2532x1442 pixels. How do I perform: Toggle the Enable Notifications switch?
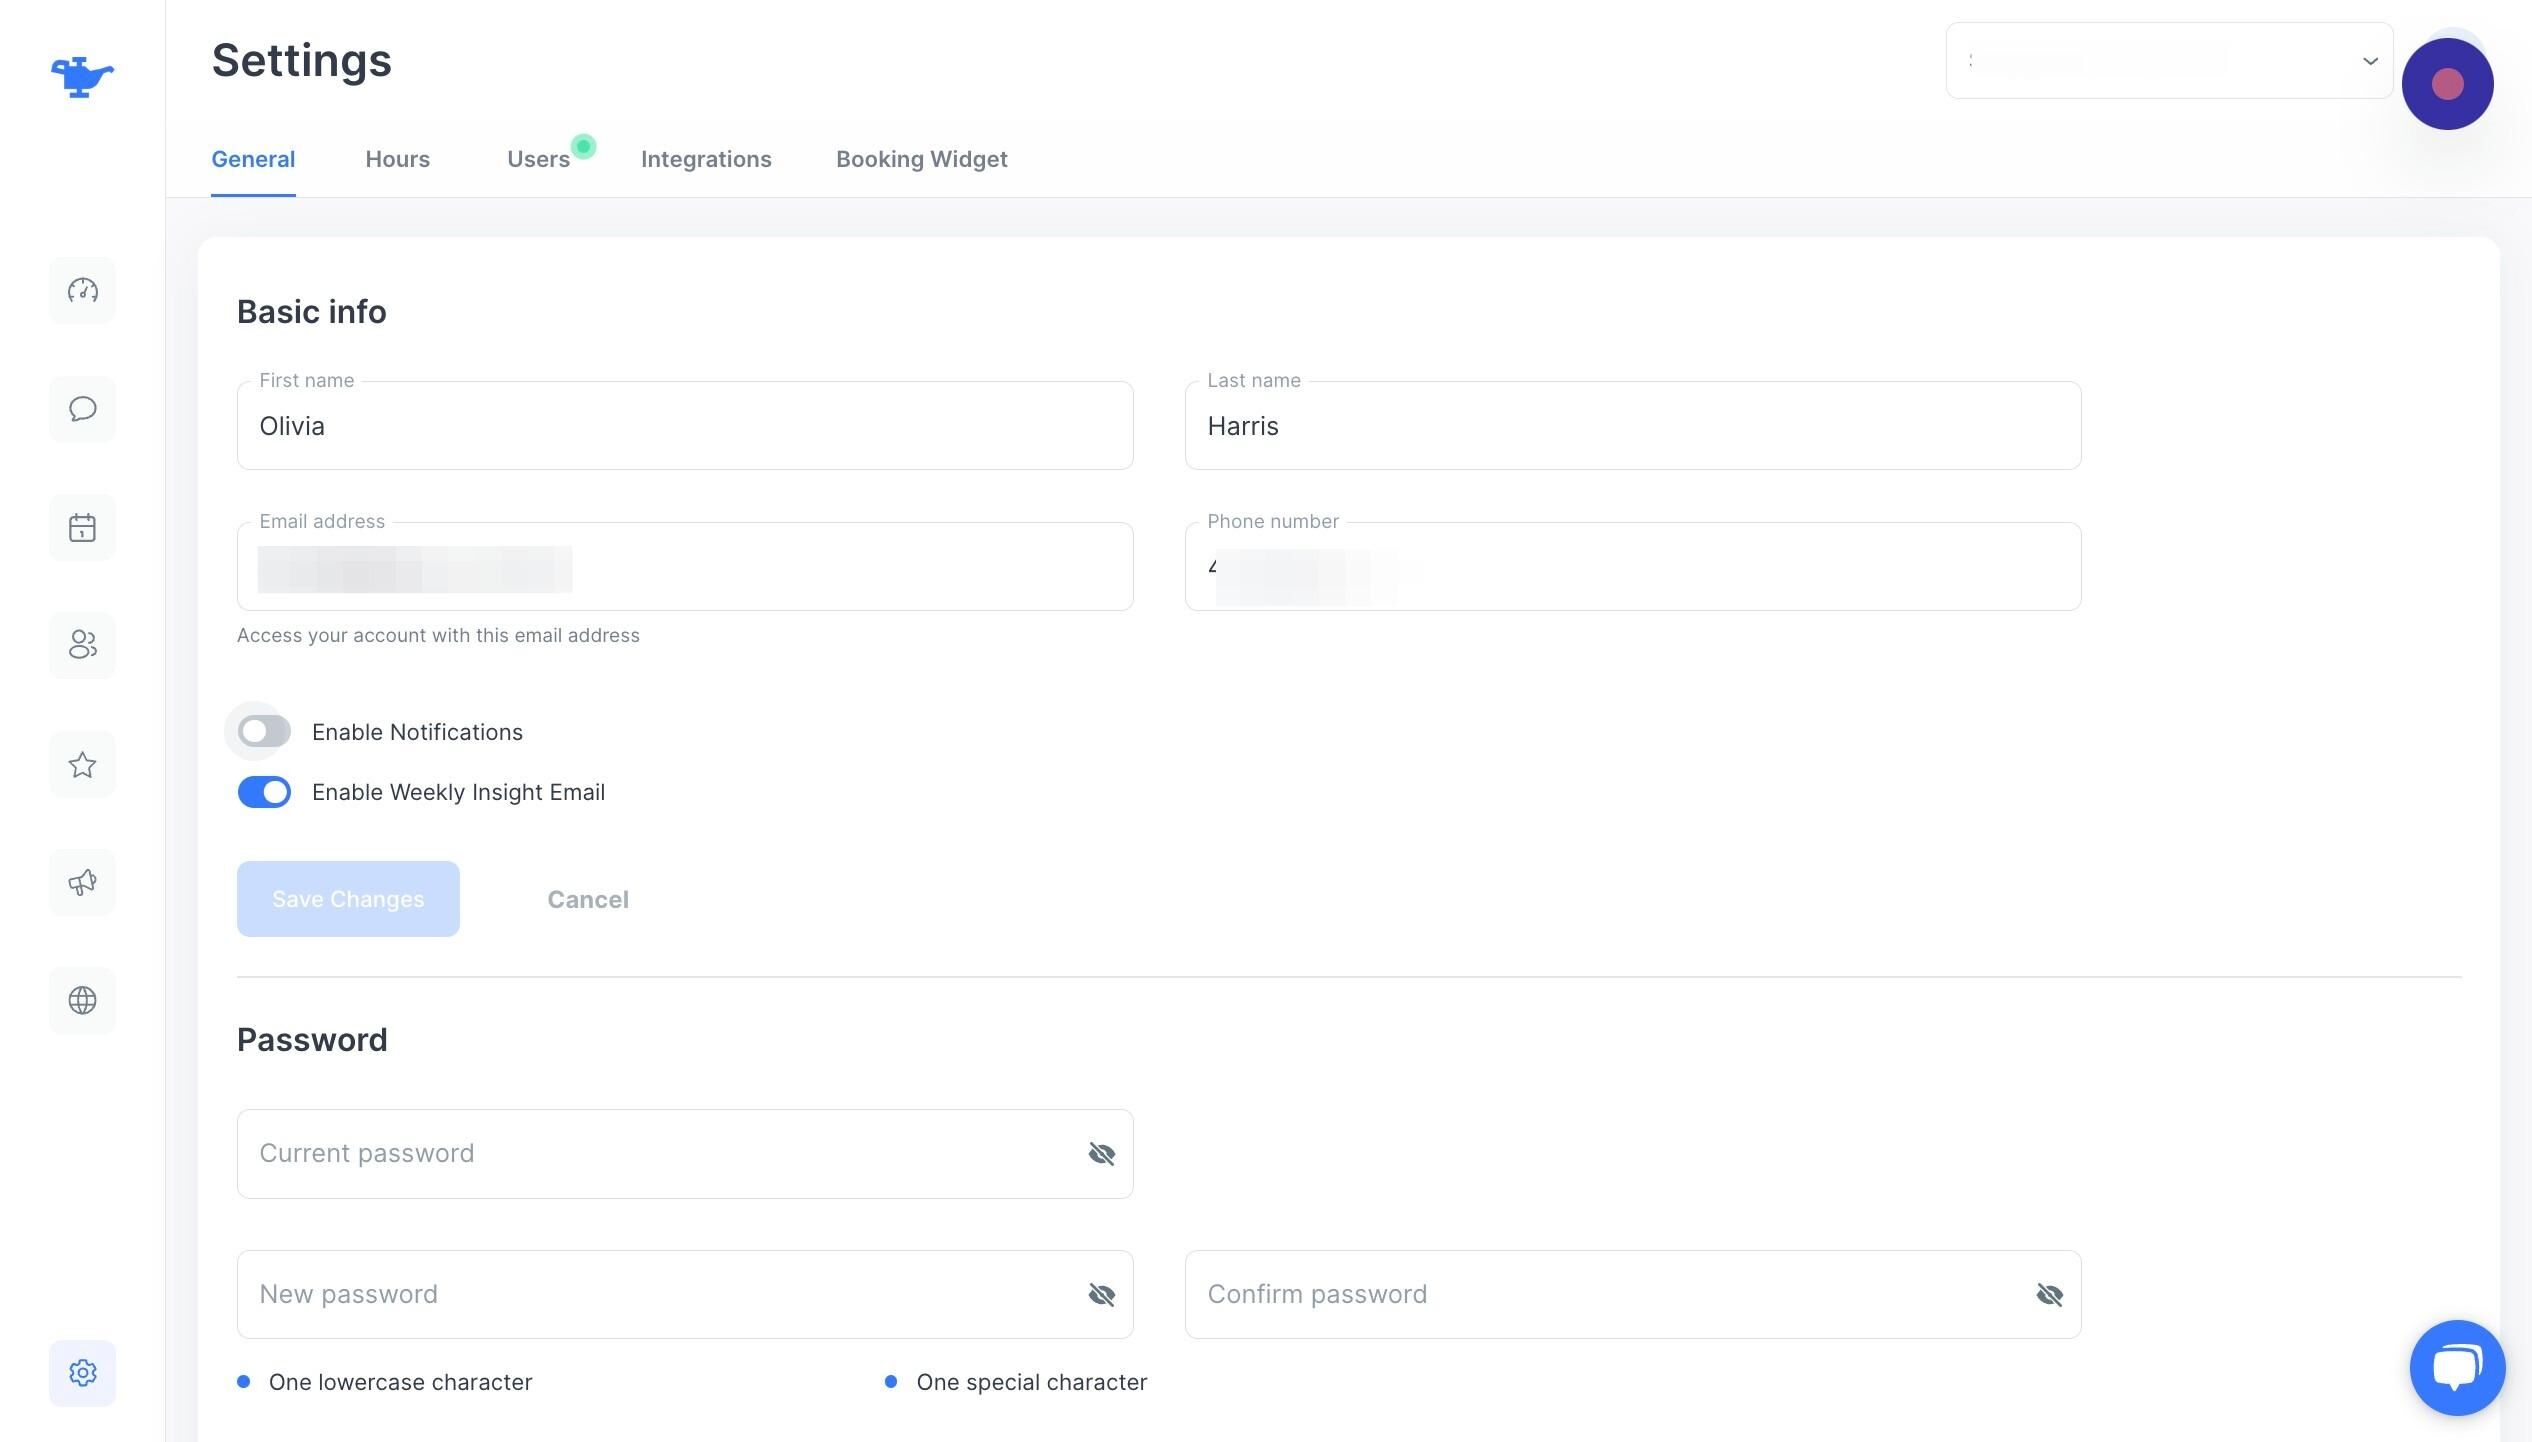[264, 732]
